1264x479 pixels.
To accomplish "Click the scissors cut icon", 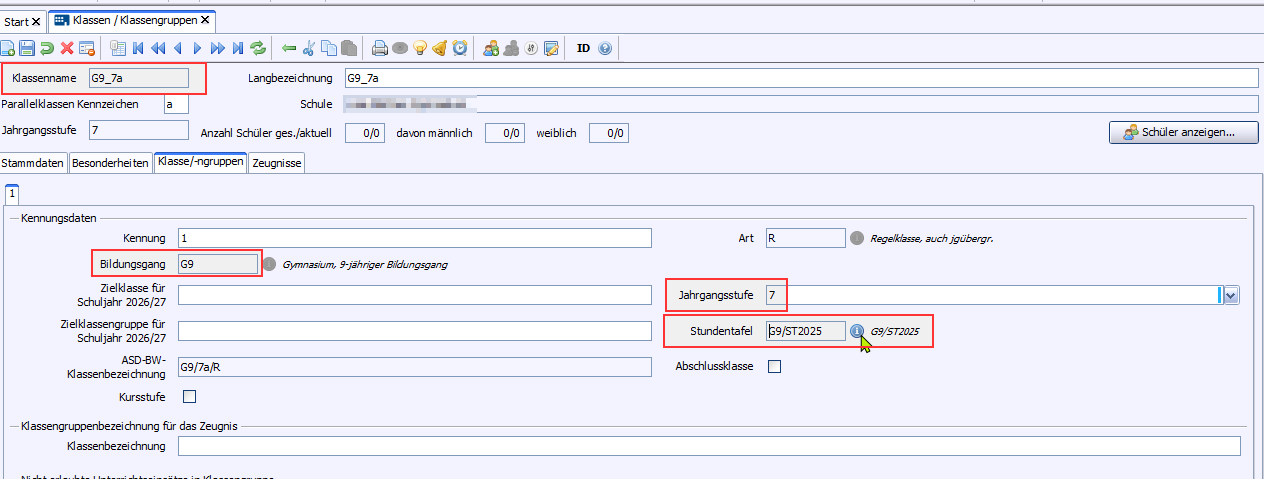I will (x=309, y=48).
